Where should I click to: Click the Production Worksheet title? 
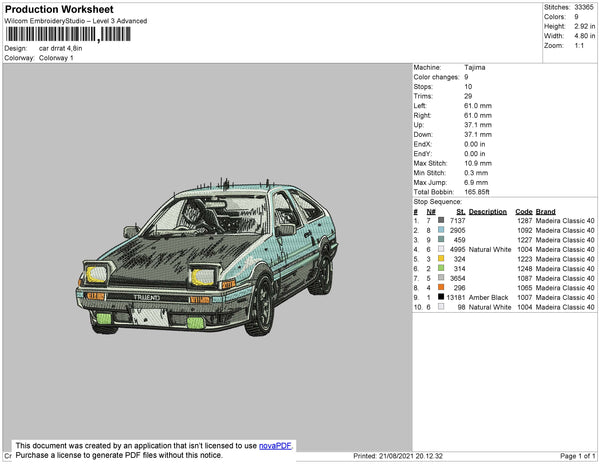58,10
